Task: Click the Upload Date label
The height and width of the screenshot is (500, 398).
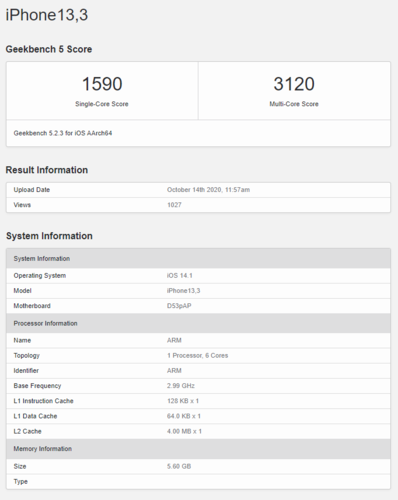Action: pyautogui.click(x=32, y=190)
